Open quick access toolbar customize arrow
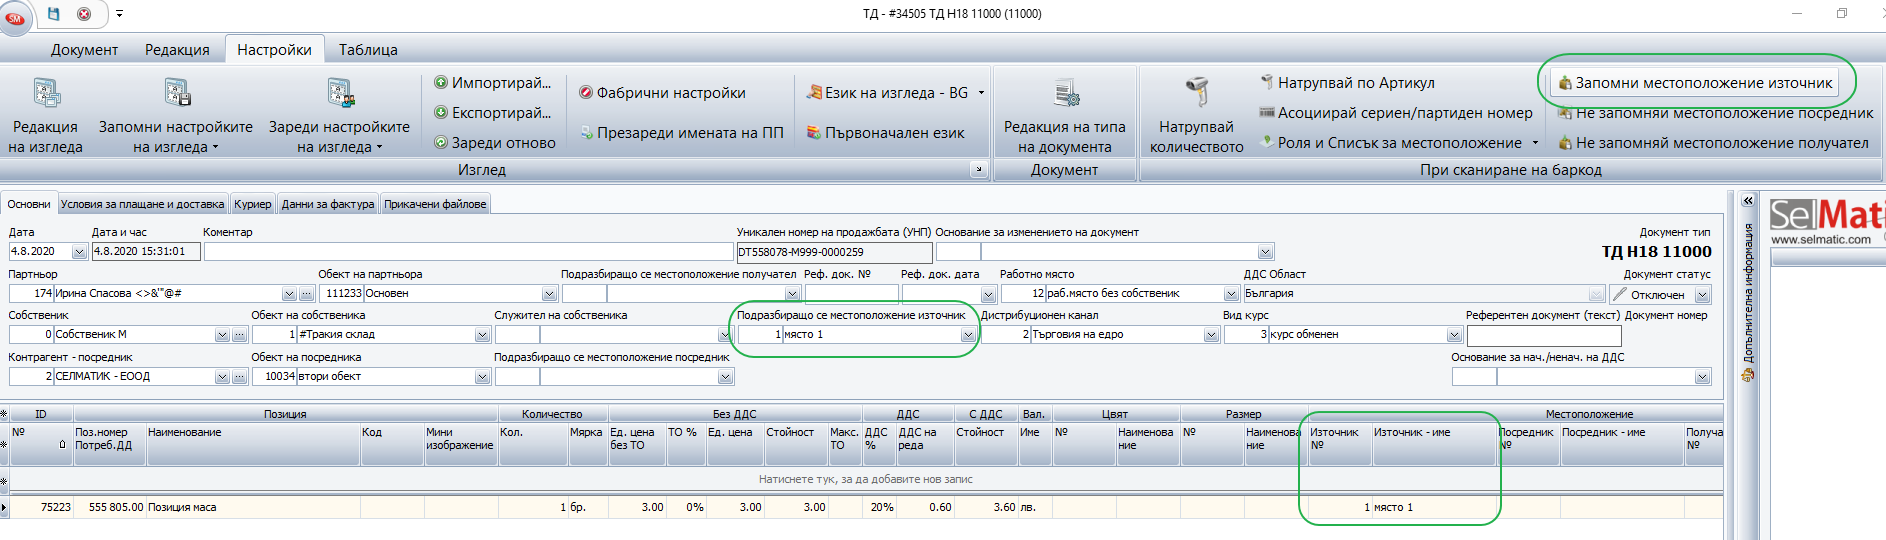1886x540 pixels. point(119,14)
